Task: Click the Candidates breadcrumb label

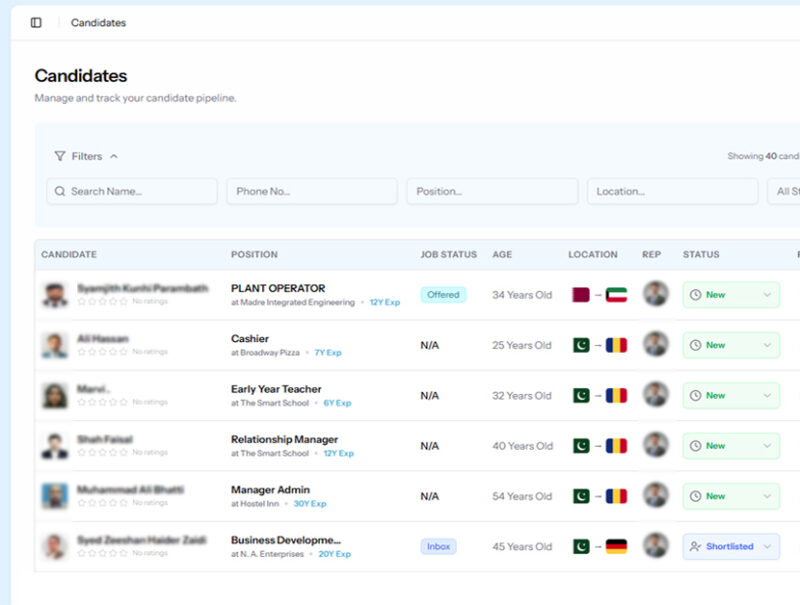Action: click(x=98, y=22)
